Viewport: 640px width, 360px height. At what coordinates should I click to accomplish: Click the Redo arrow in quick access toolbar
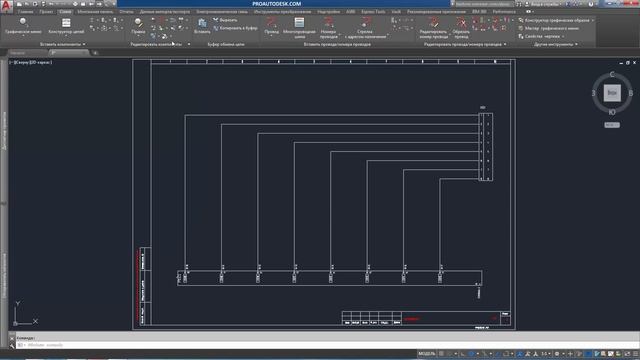pos(61,4)
